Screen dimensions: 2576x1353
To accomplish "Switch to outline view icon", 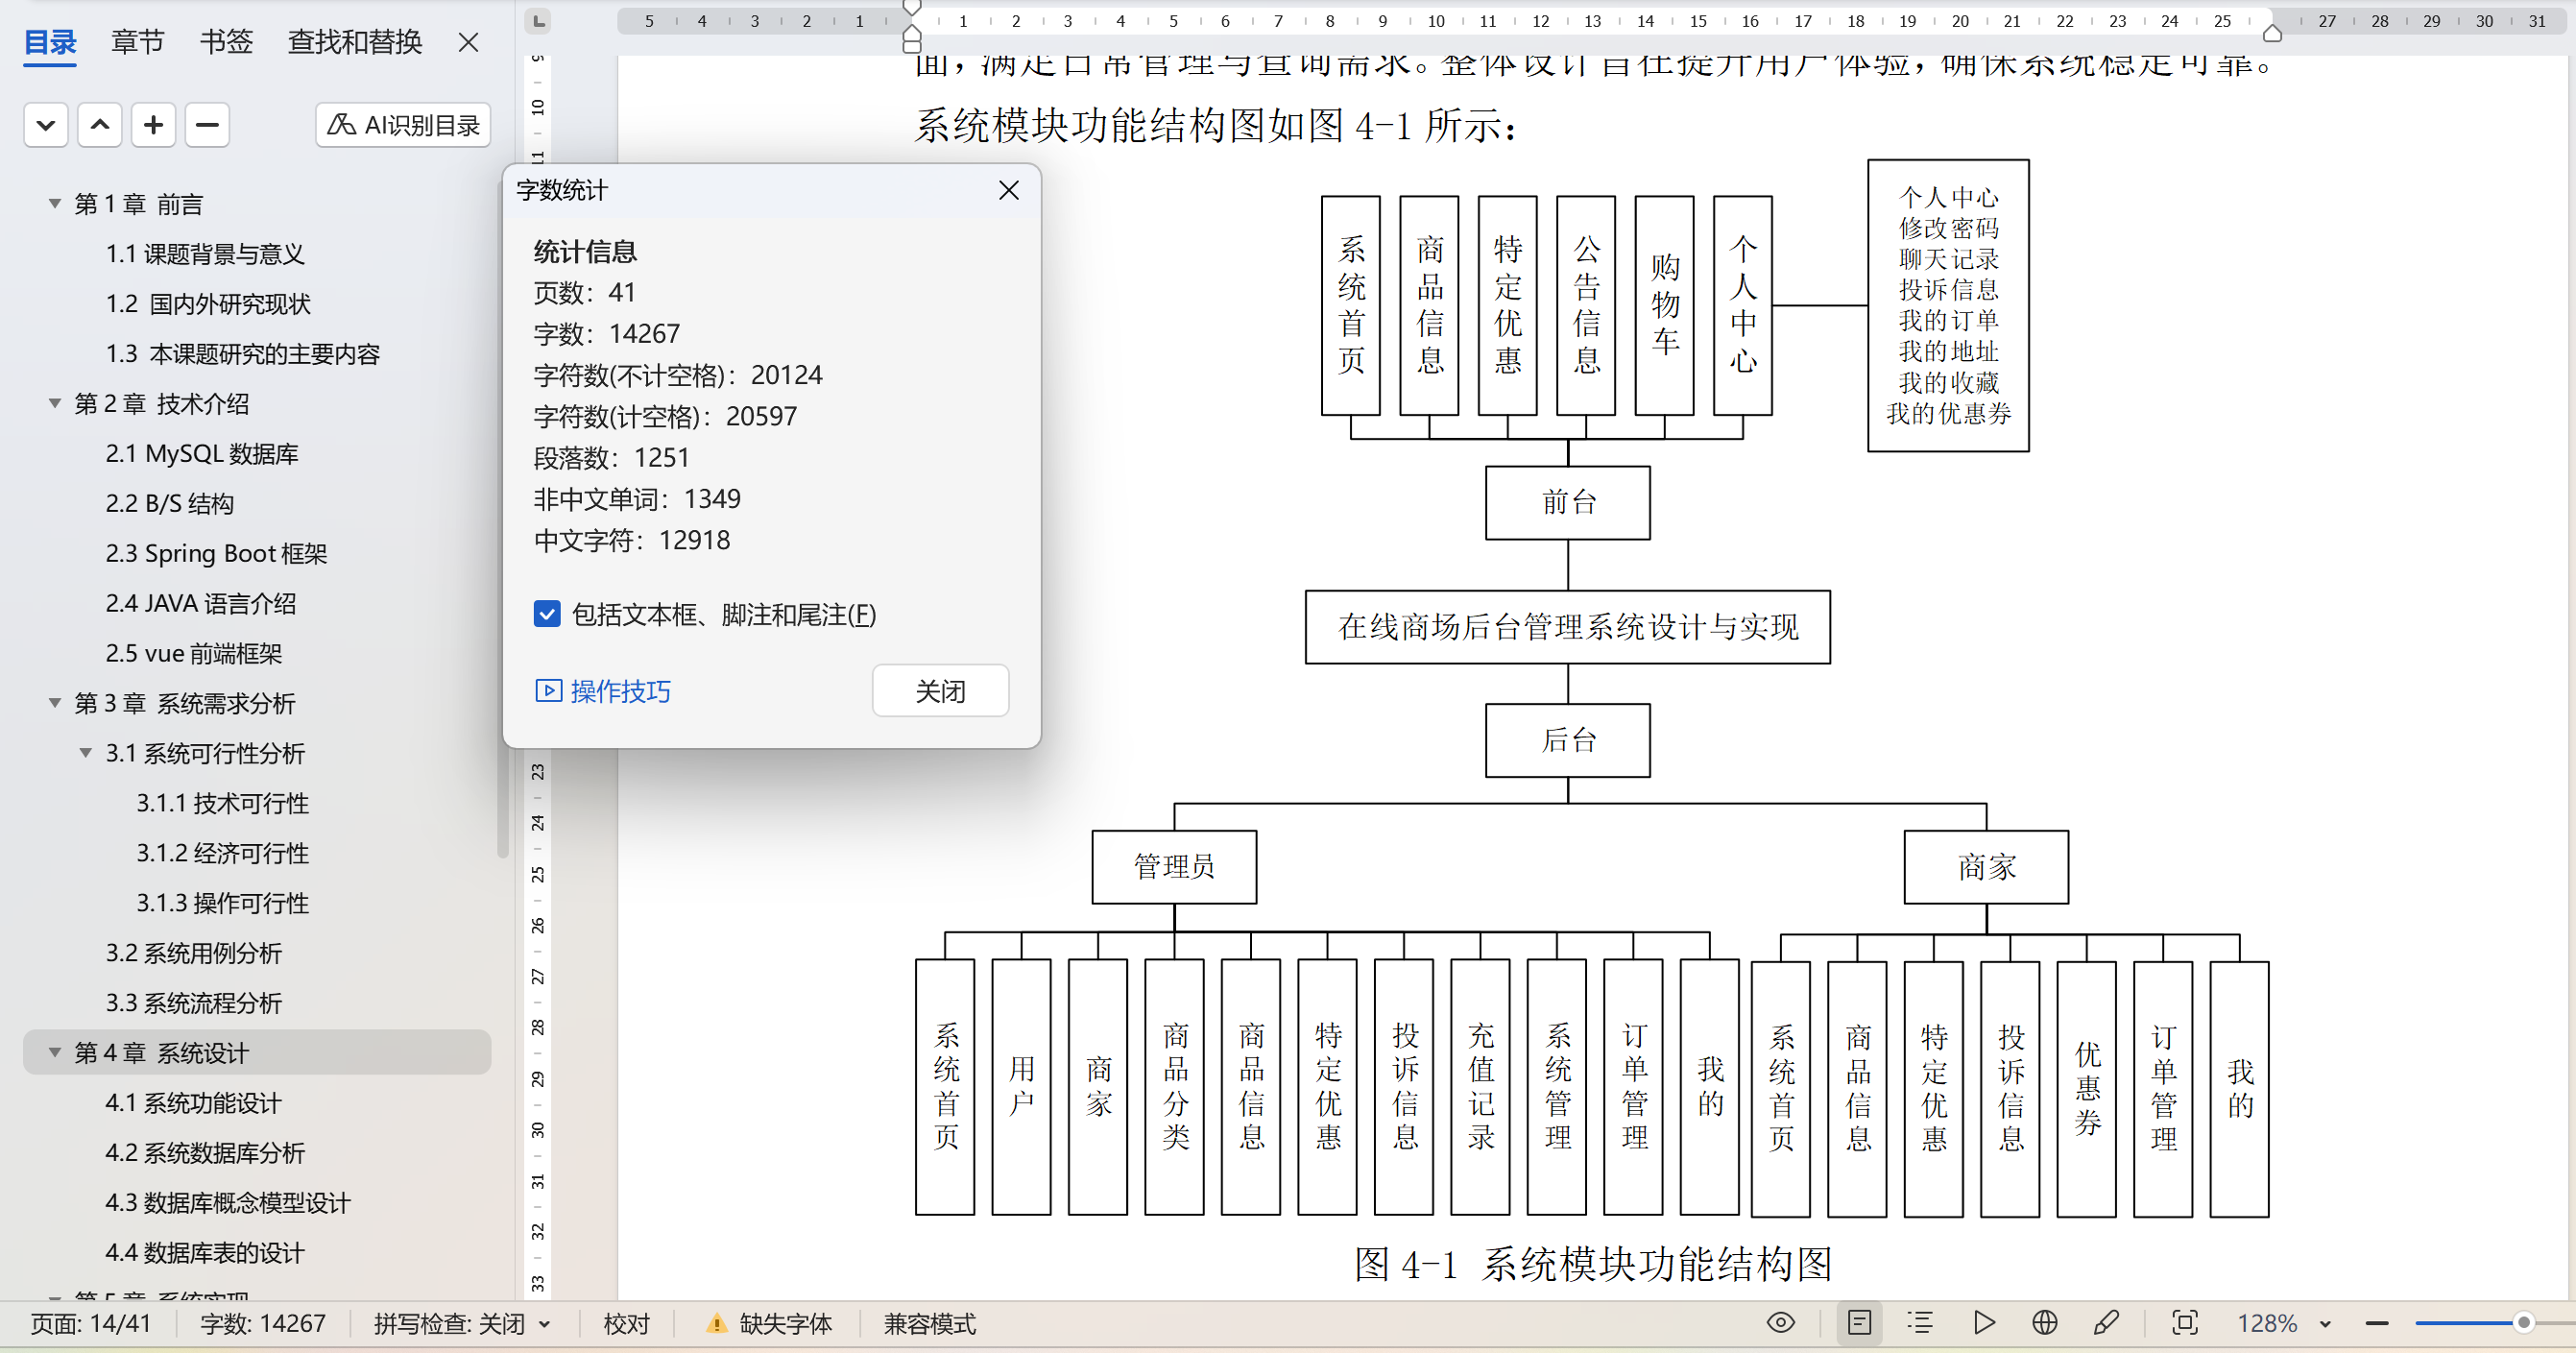I will [x=1919, y=1323].
